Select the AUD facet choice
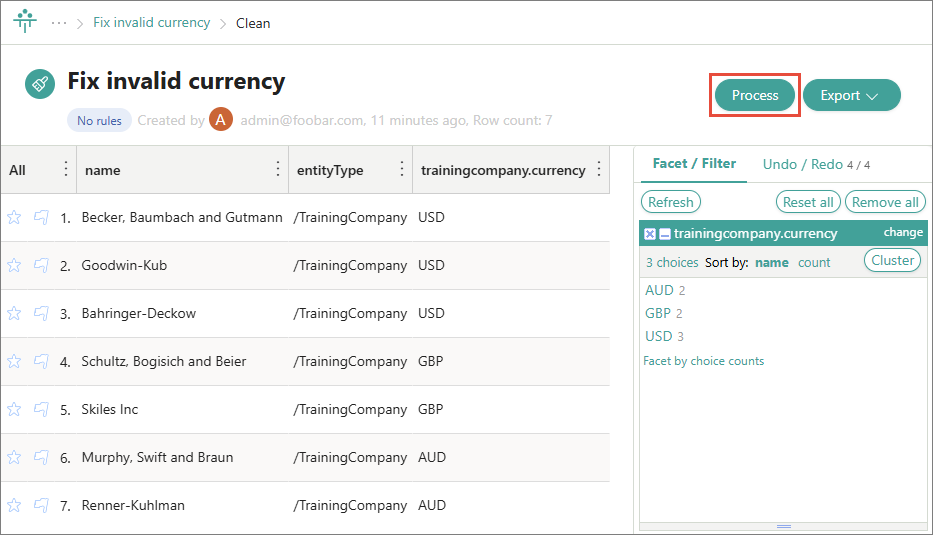 tap(659, 290)
